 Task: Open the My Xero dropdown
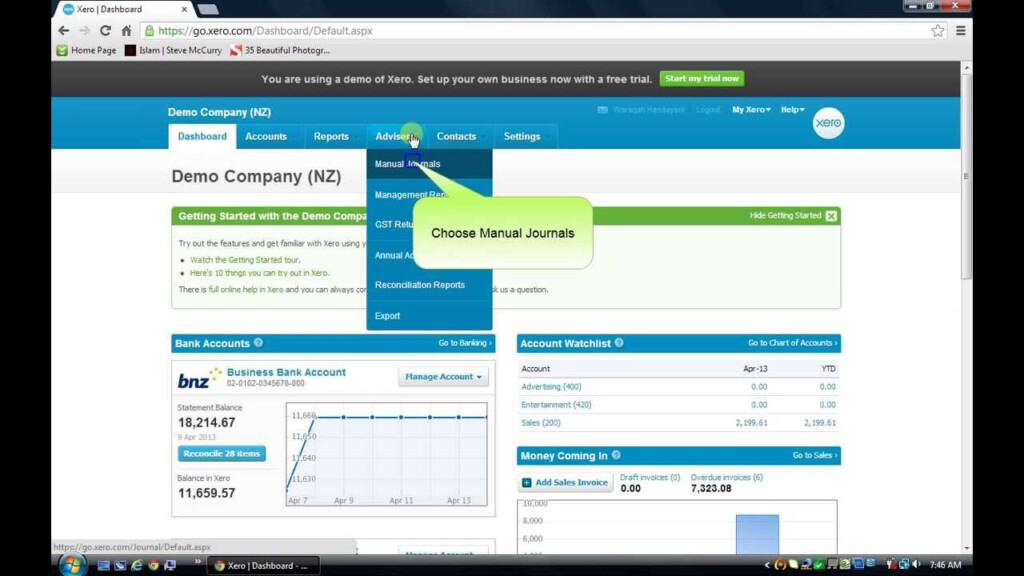[751, 110]
